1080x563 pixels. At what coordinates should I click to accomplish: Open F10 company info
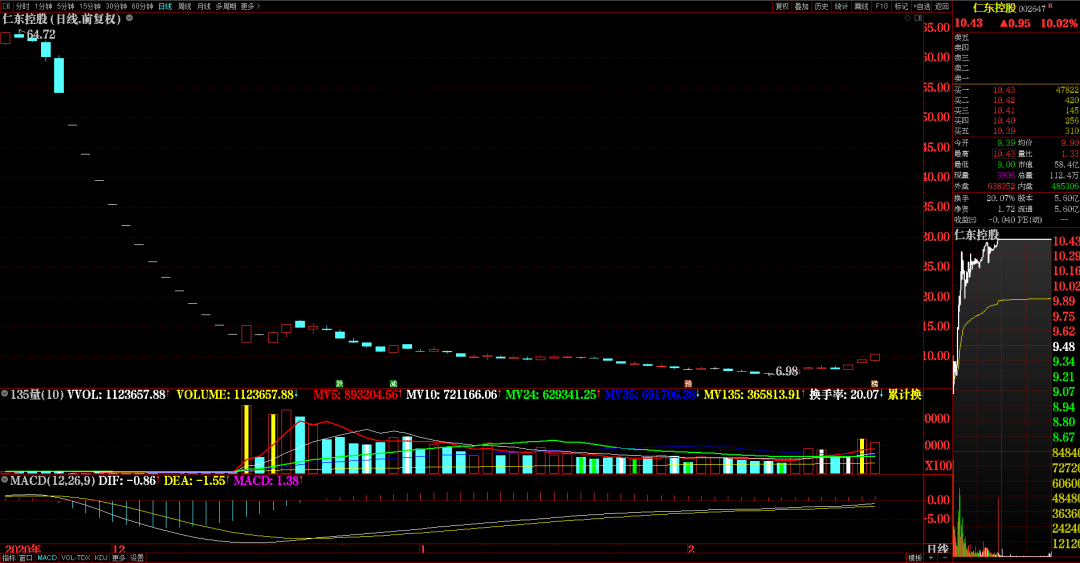click(x=882, y=6)
